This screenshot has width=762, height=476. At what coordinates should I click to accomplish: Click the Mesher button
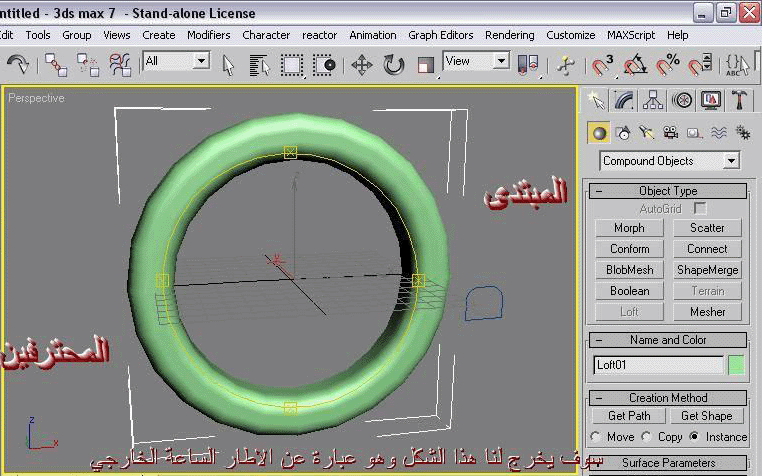click(708, 312)
